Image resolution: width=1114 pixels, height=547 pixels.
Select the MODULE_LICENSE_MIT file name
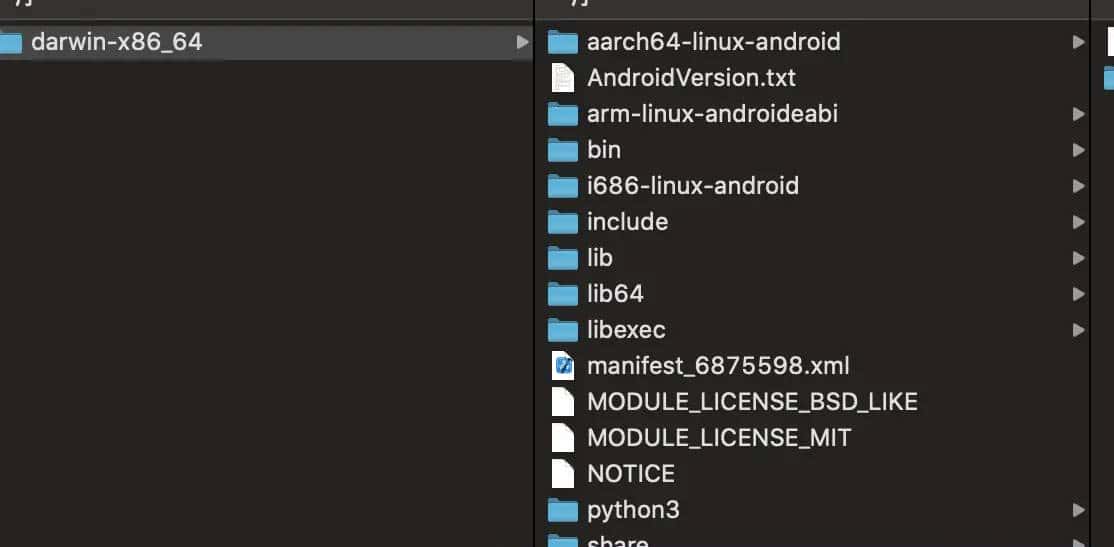[719, 438]
